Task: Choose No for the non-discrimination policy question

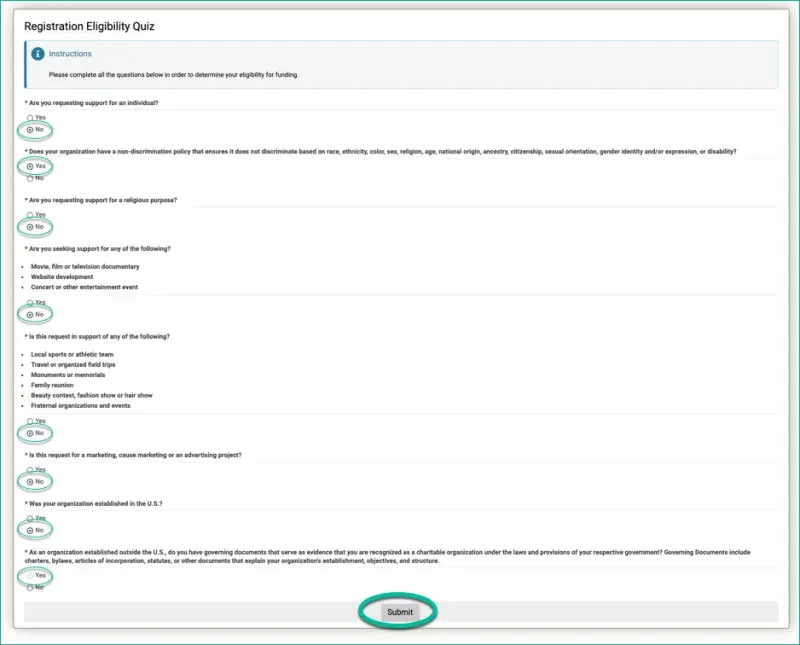Action: click(30, 178)
